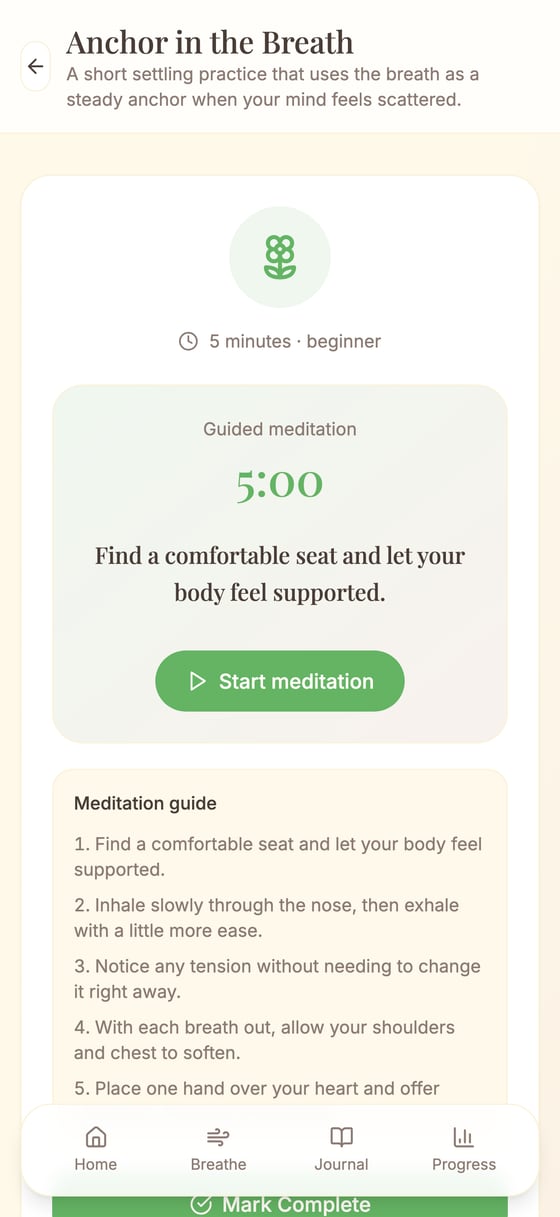The width and height of the screenshot is (560, 1217).
Task: Click guide step 2 about inhaling slowly
Action: (x=267, y=917)
